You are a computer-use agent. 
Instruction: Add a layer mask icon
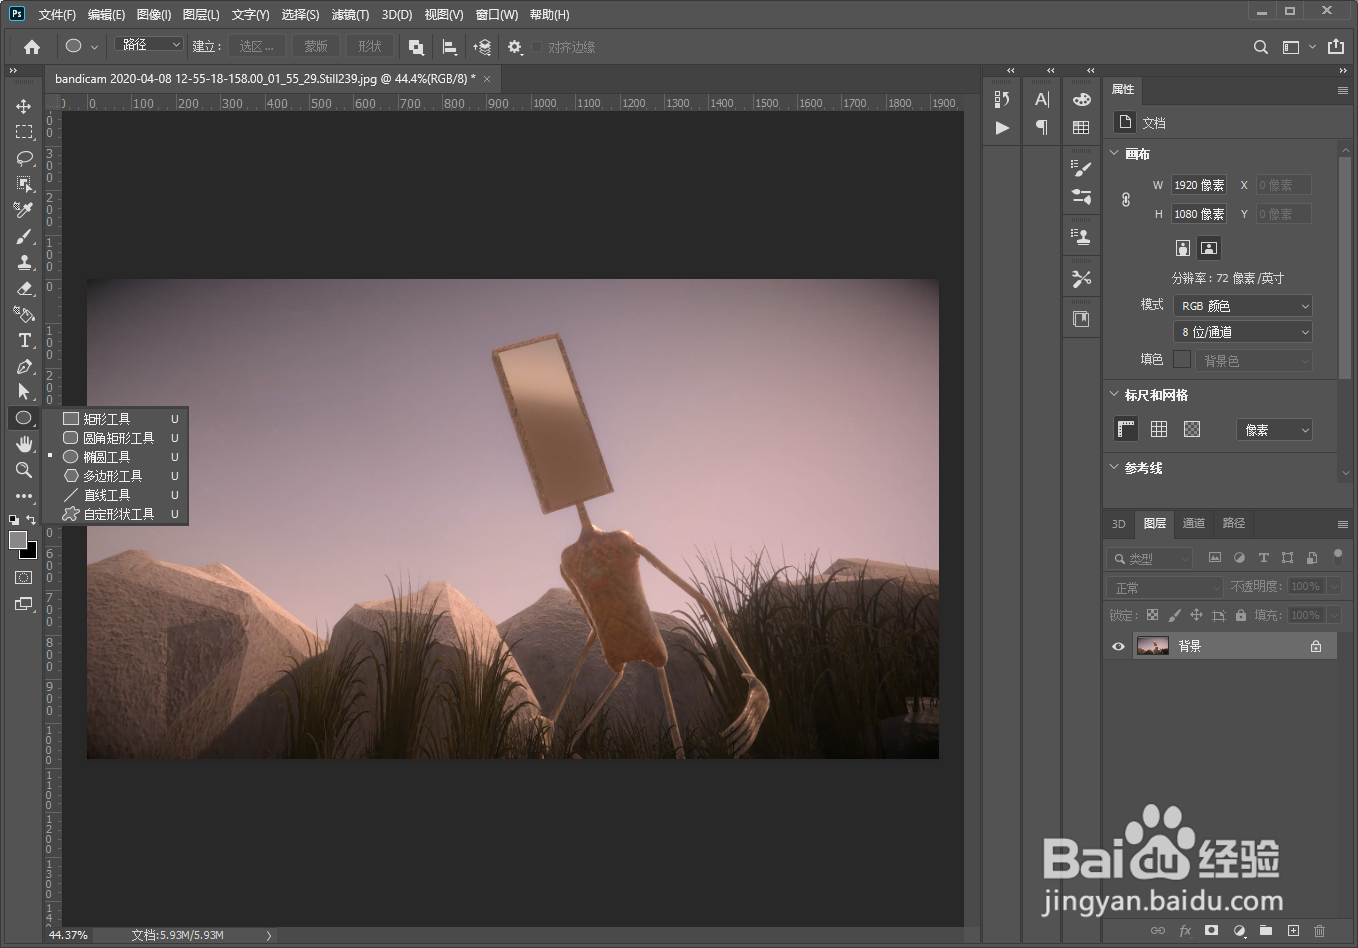[1212, 931]
